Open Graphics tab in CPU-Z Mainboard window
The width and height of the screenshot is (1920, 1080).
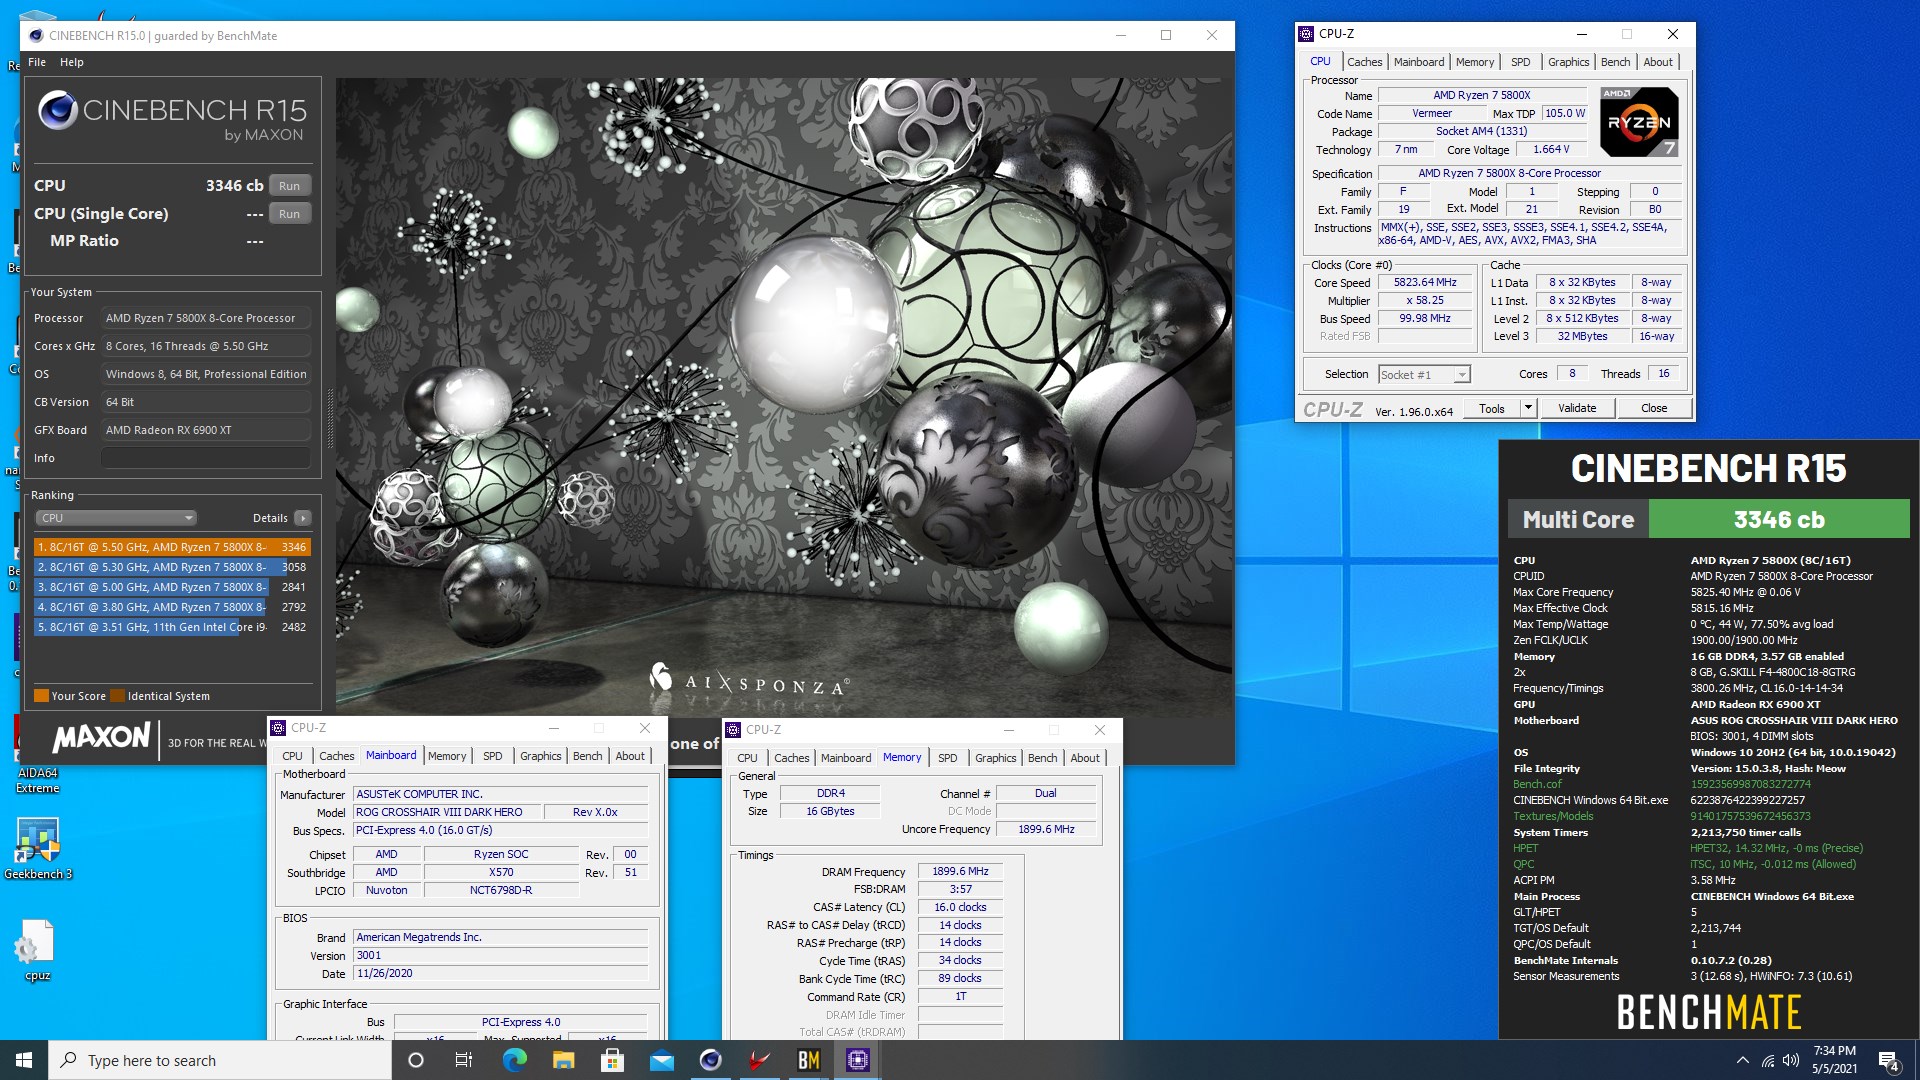540,756
